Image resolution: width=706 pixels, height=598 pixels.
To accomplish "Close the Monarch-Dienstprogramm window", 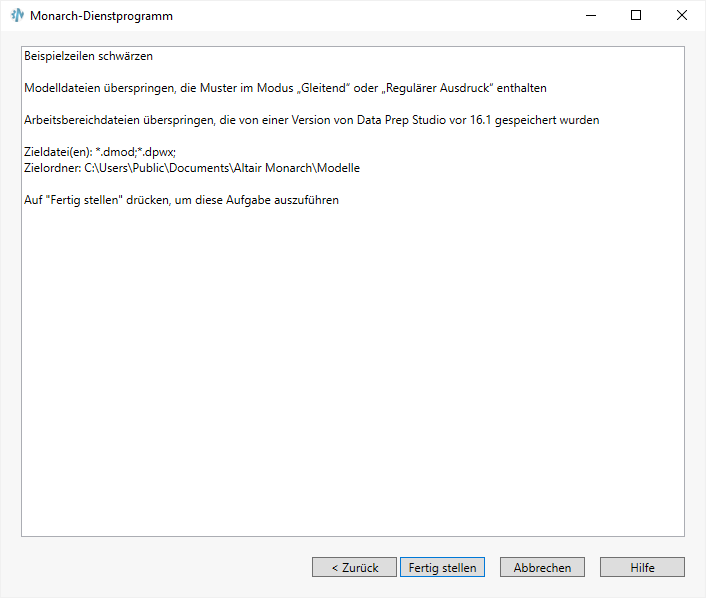I will click(682, 15).
